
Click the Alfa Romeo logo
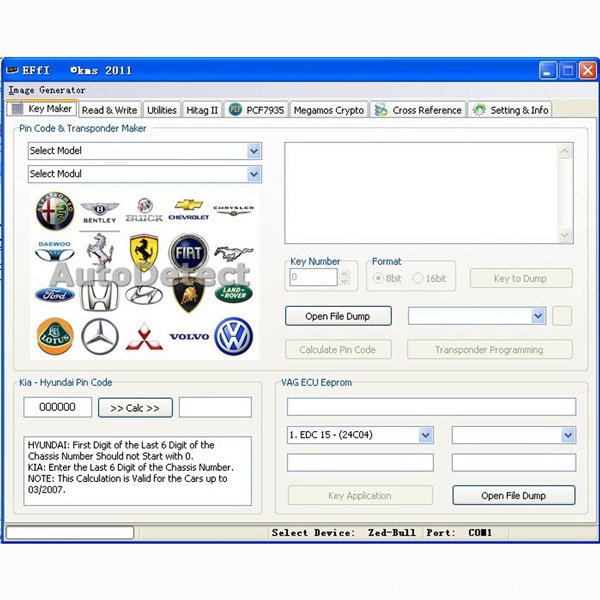pos(55,211)
